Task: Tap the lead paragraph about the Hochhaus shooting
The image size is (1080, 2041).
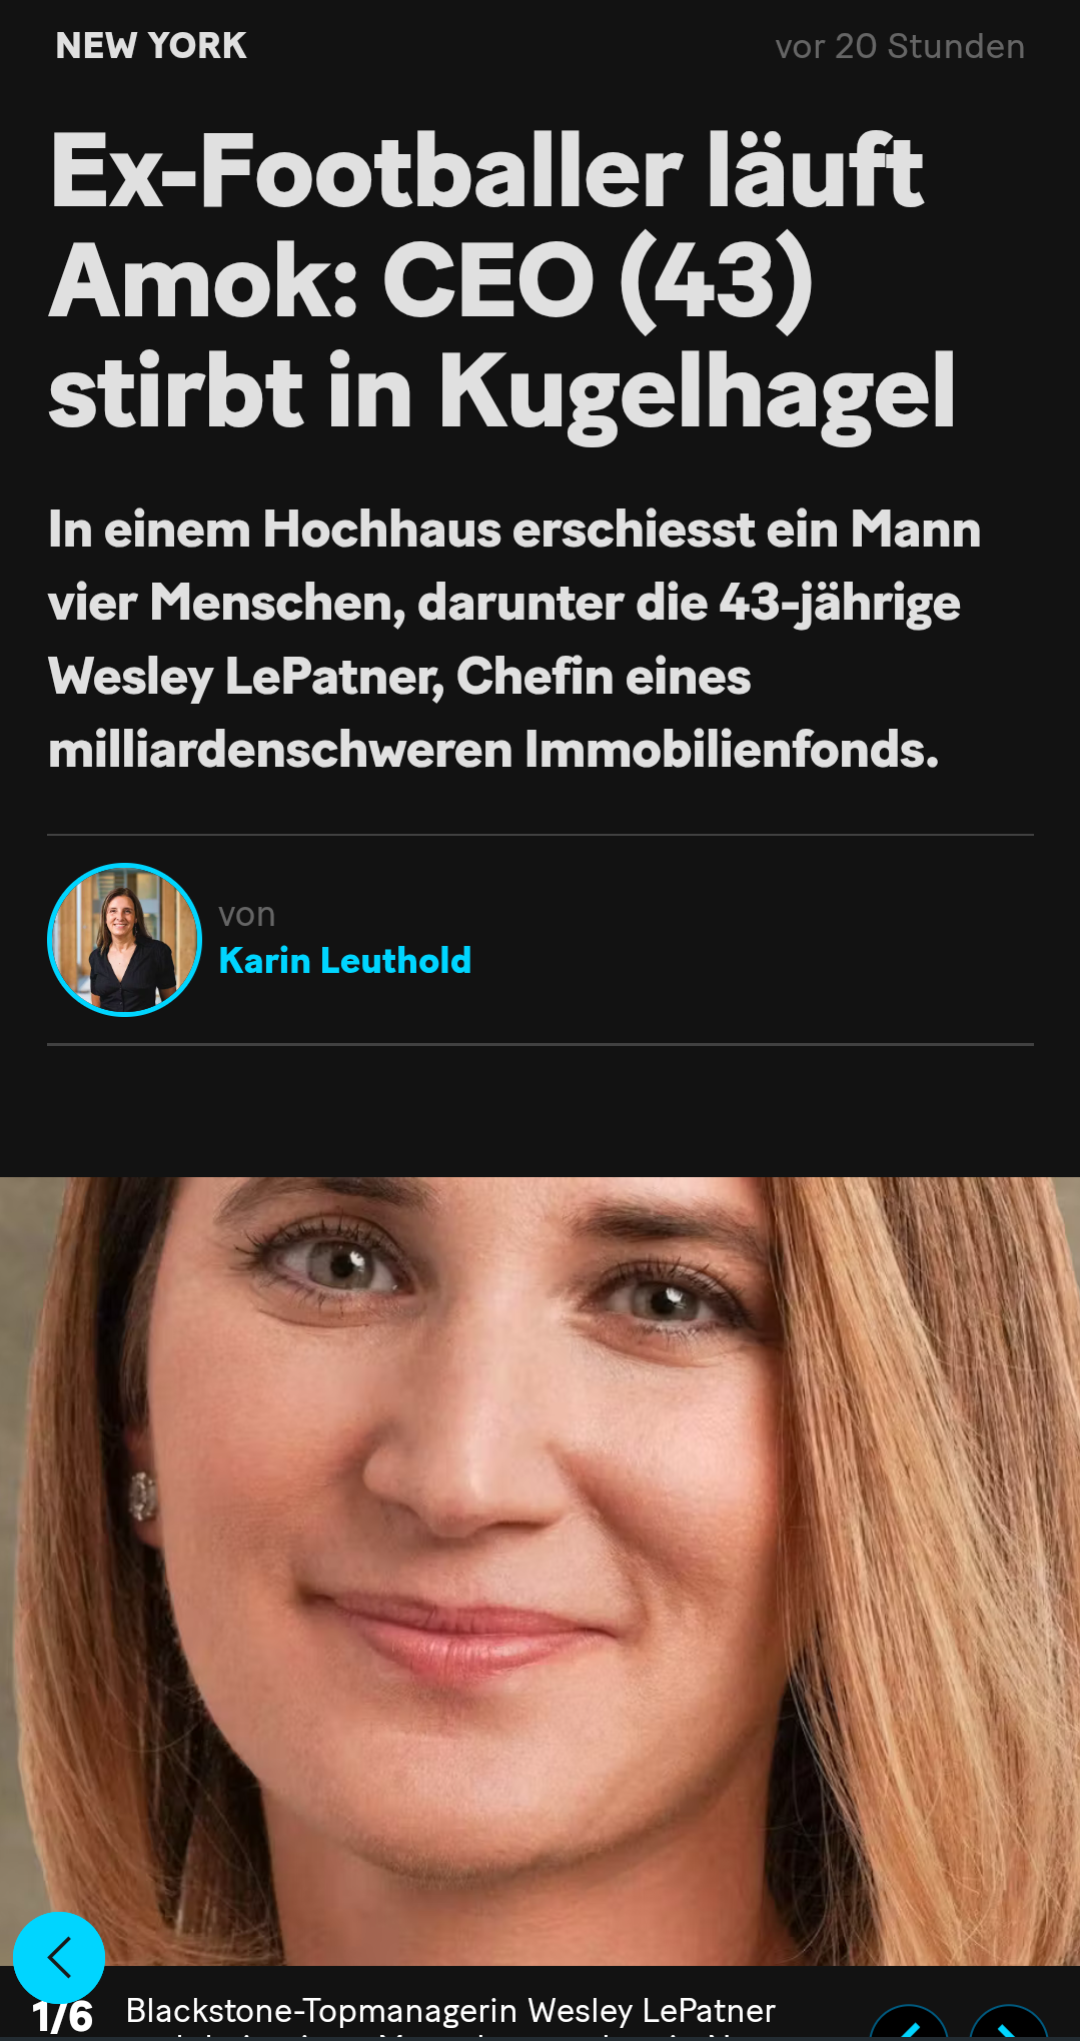Action: (514, 639)
